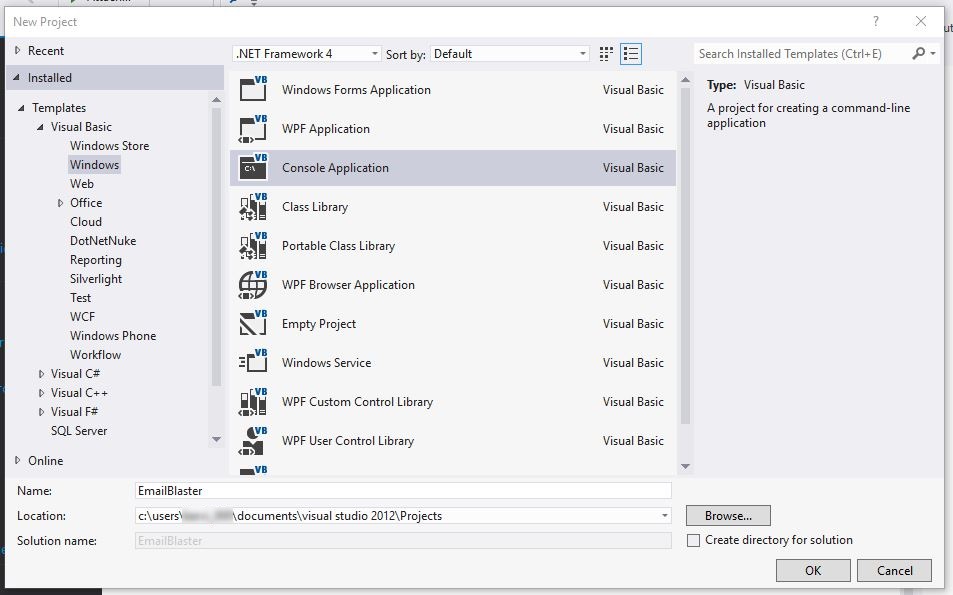The width and height of the screenshot is (953, 595).
Task: Switch to small icons view
Action: [x=606, y=54]
